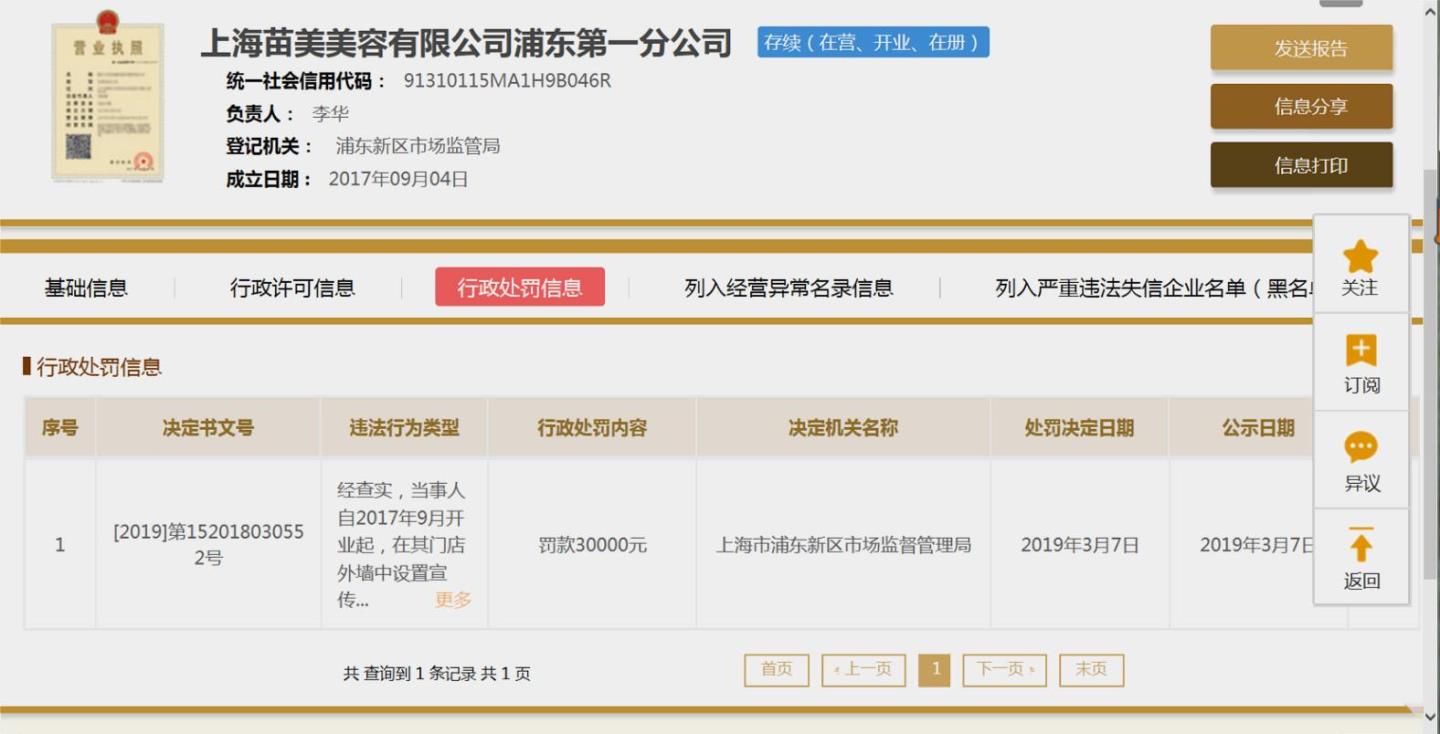The width and height of the screenshot is (1440, 734).
Task: Click the 异议 speech bubble icon
Action: [1361, 447]
